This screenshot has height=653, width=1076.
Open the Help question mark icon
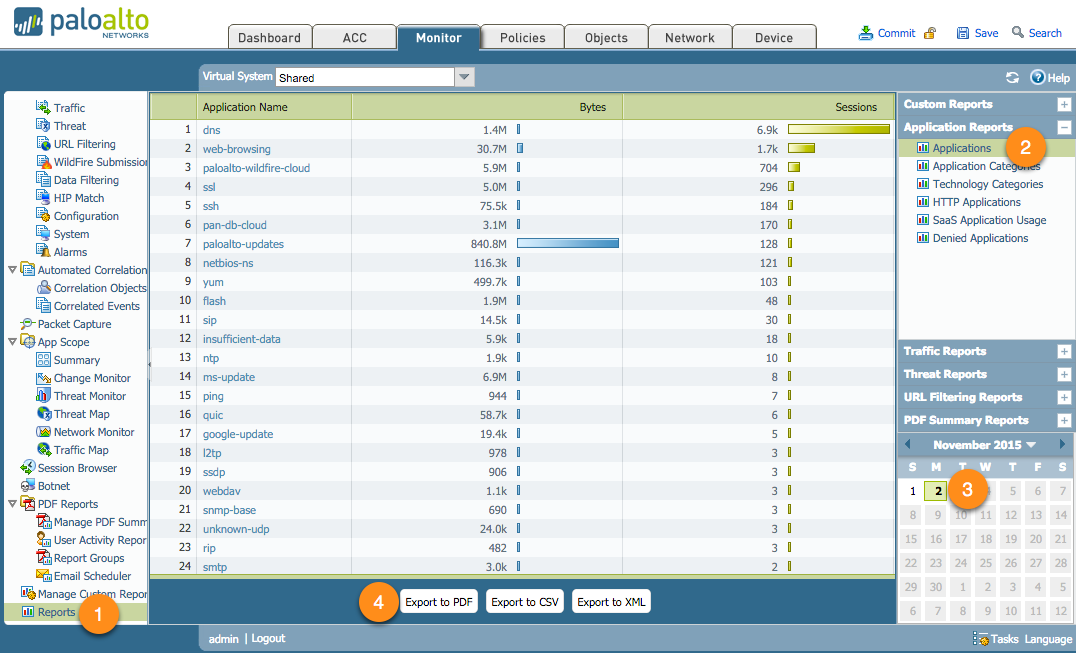click(x=1037, y=77)
